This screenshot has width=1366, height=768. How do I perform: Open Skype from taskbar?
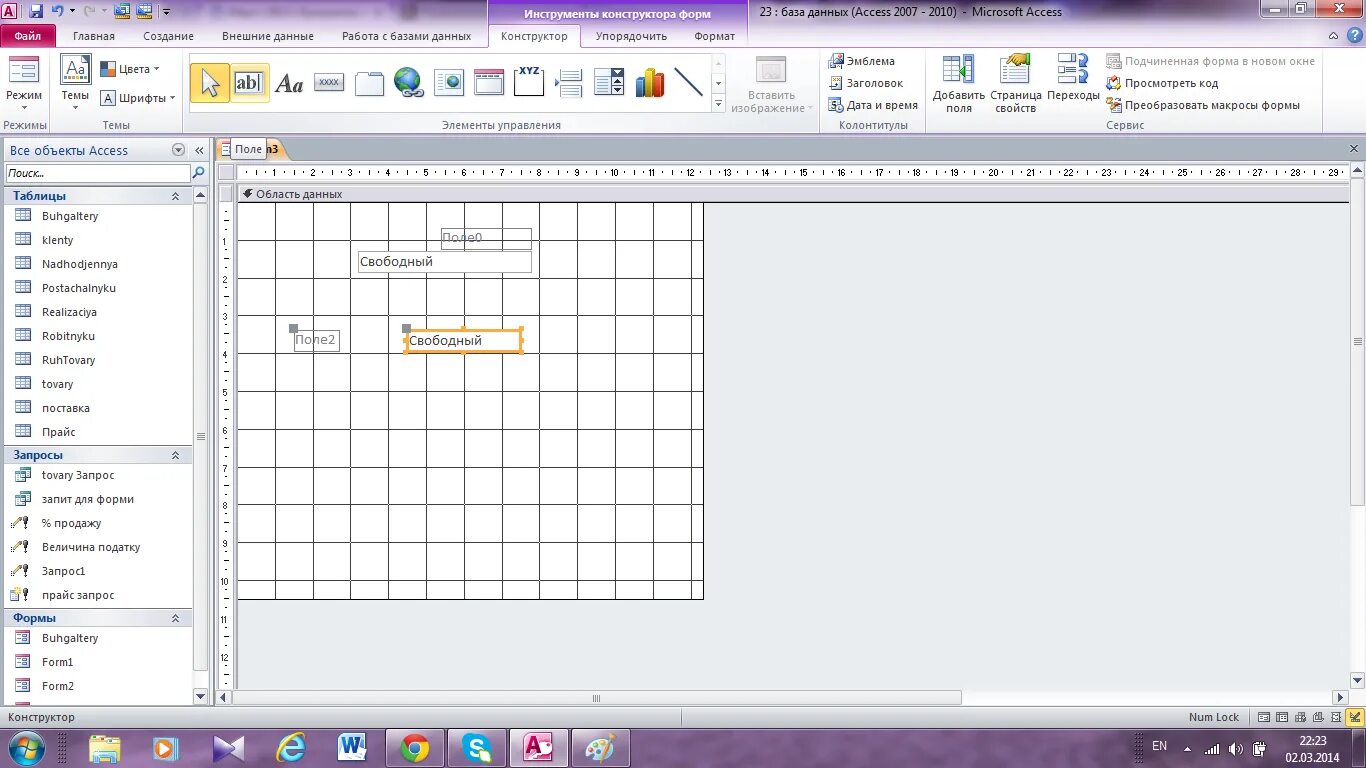477,748
